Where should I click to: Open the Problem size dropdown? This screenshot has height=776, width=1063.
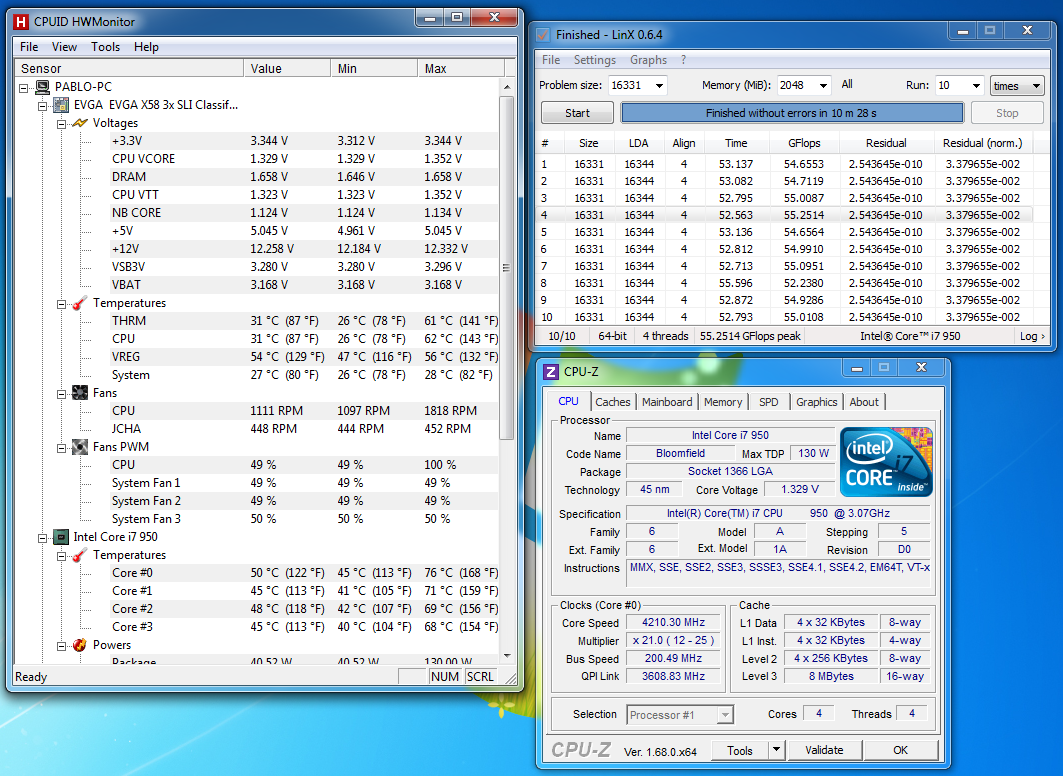coord(659,85)
